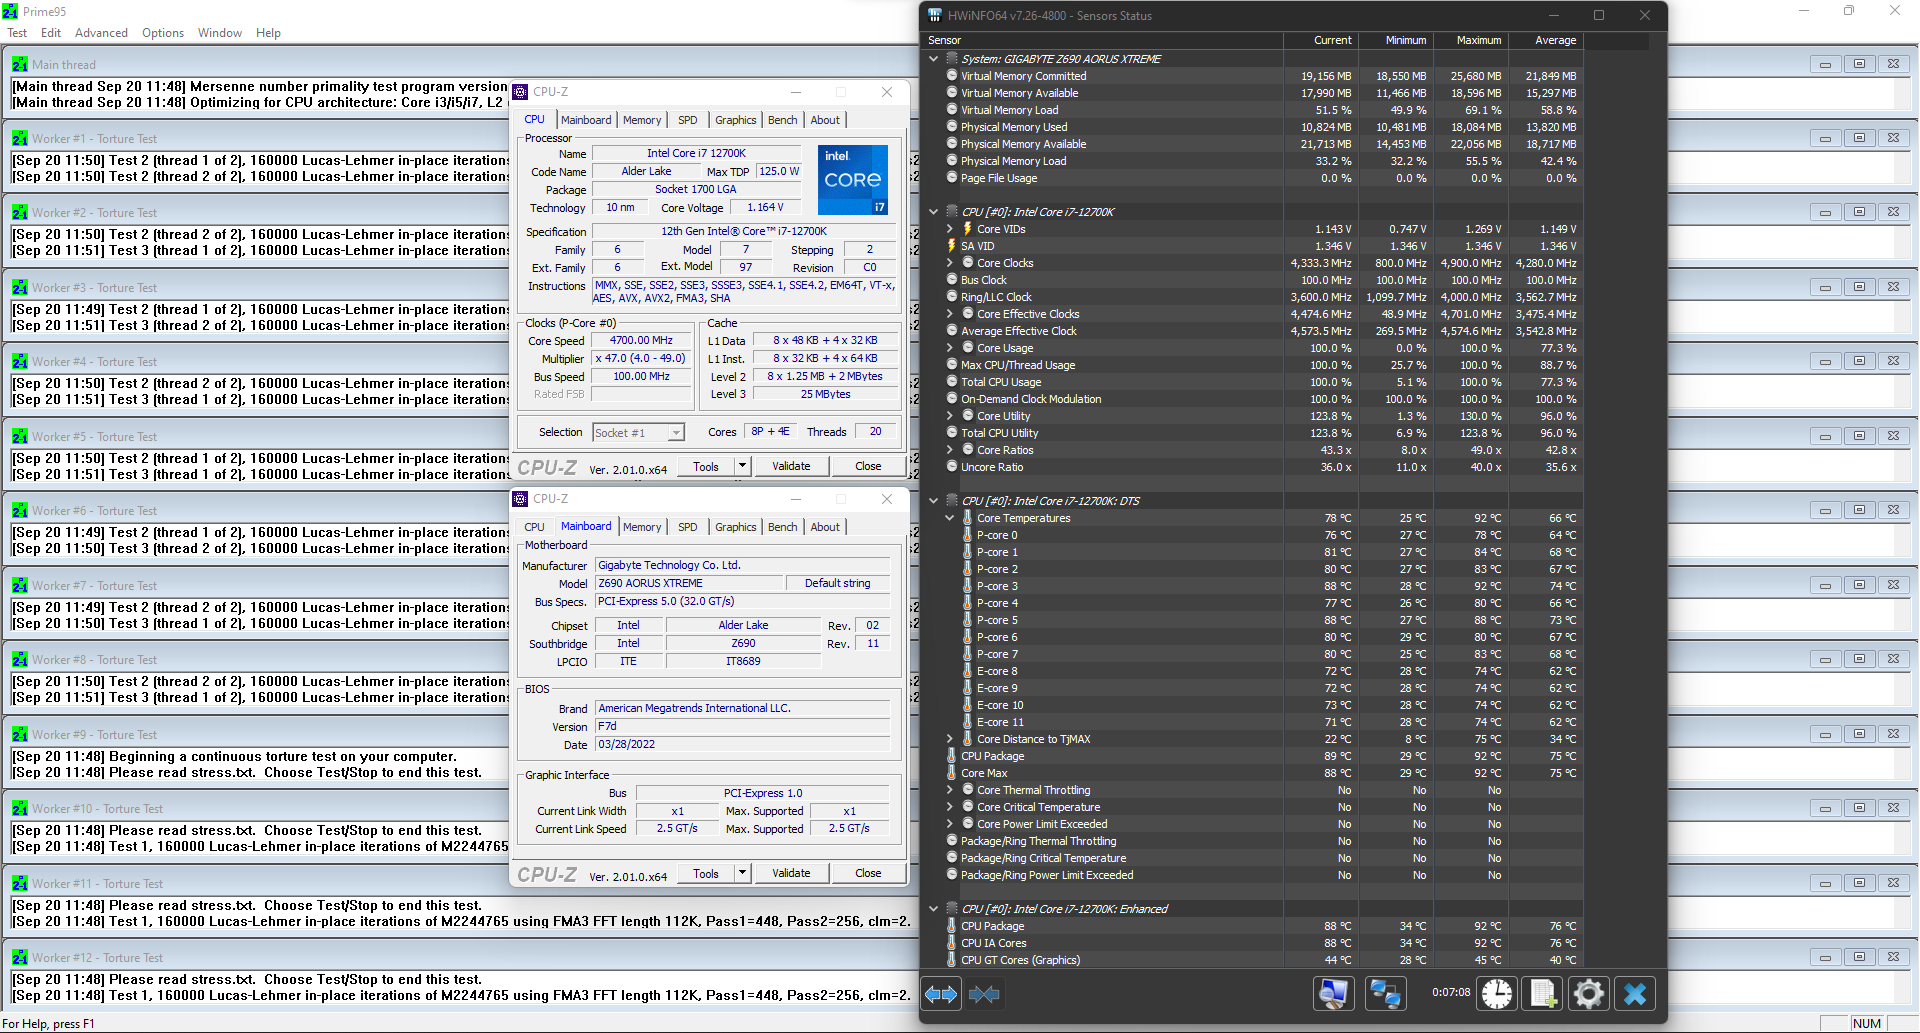Click the Worker #5 Torture Test window icon
The height and width of the screenshot is (1033, 1920).
click(x=20, y=436)
